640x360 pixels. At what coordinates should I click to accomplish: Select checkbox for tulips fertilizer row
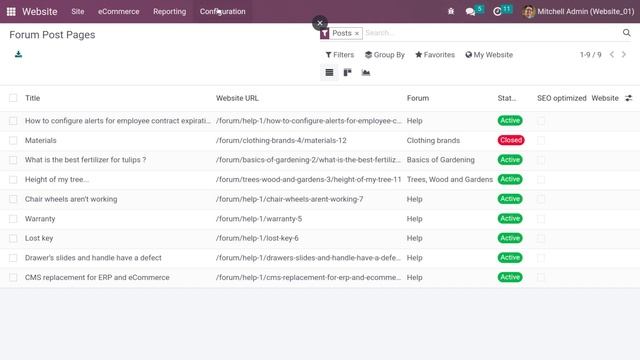coord(13,160)
